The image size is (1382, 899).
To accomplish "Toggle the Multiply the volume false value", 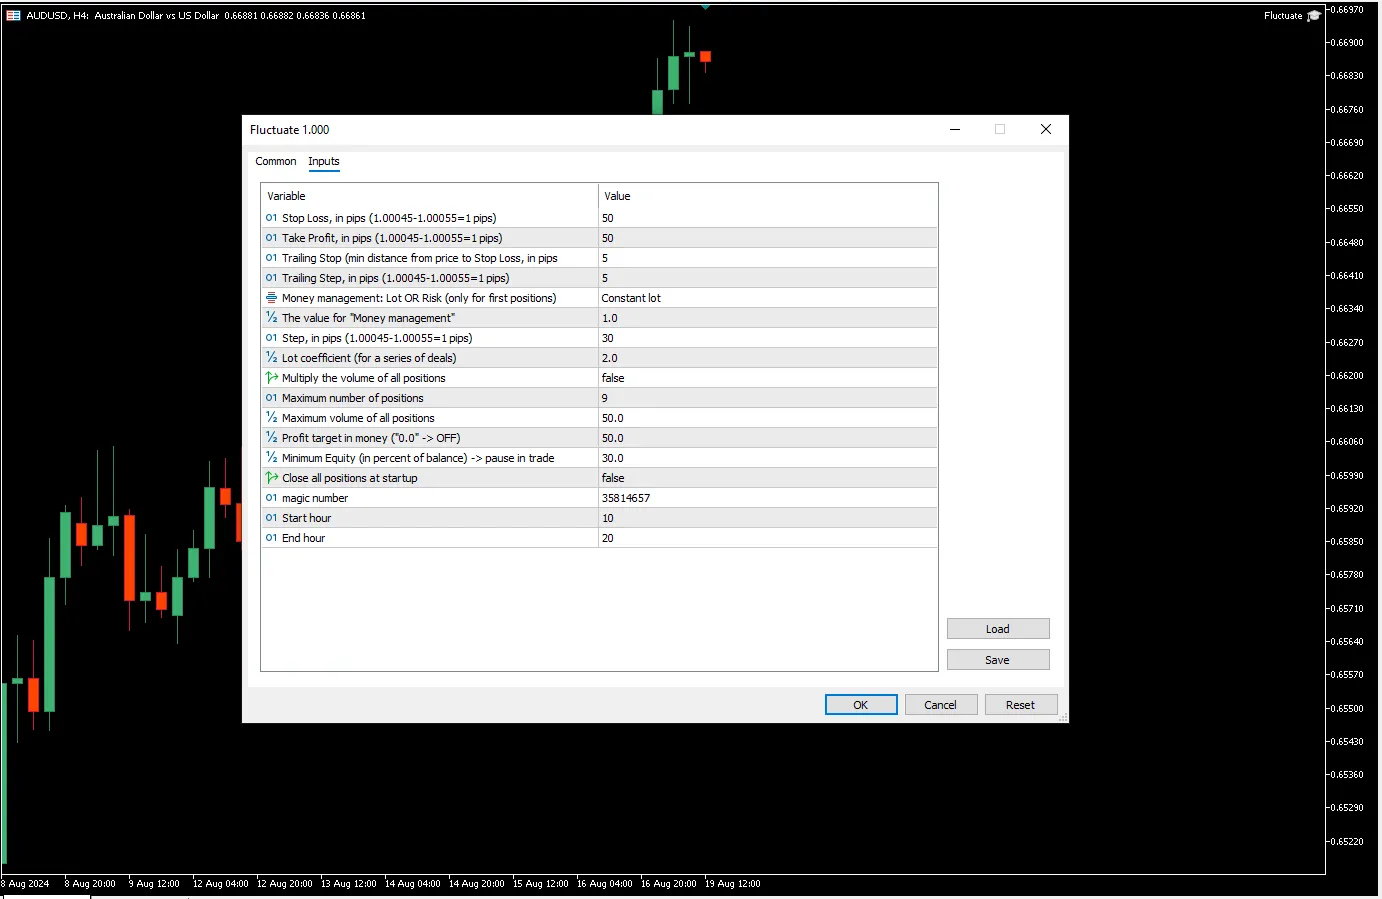I will click(x=767, y=378).
